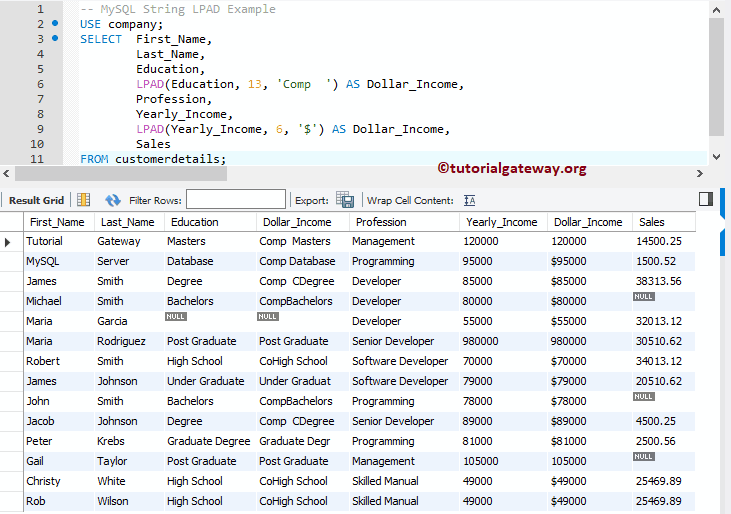731x514 pixels.
Task: Click right arrow of horizontal scrollbar
Action: (700, 174)
